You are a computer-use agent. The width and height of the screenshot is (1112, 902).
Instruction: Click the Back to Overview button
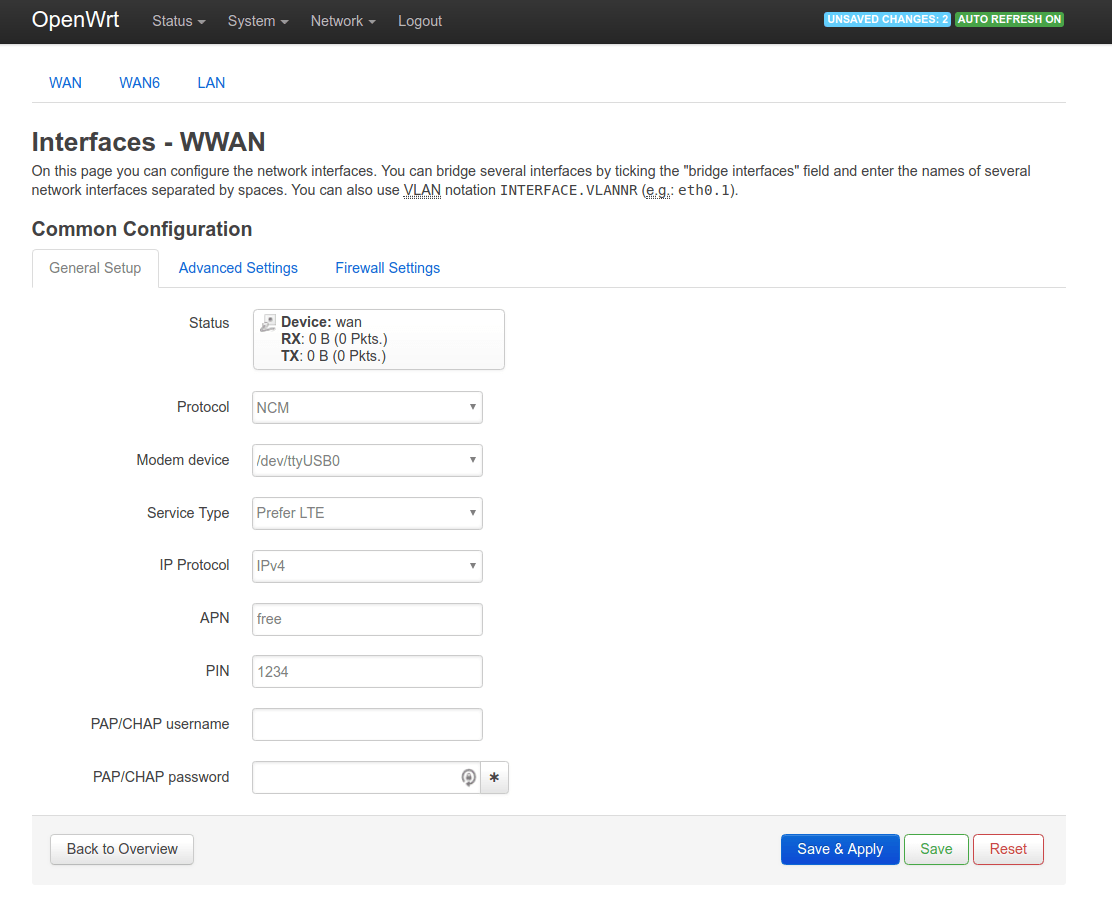point(122,850)
